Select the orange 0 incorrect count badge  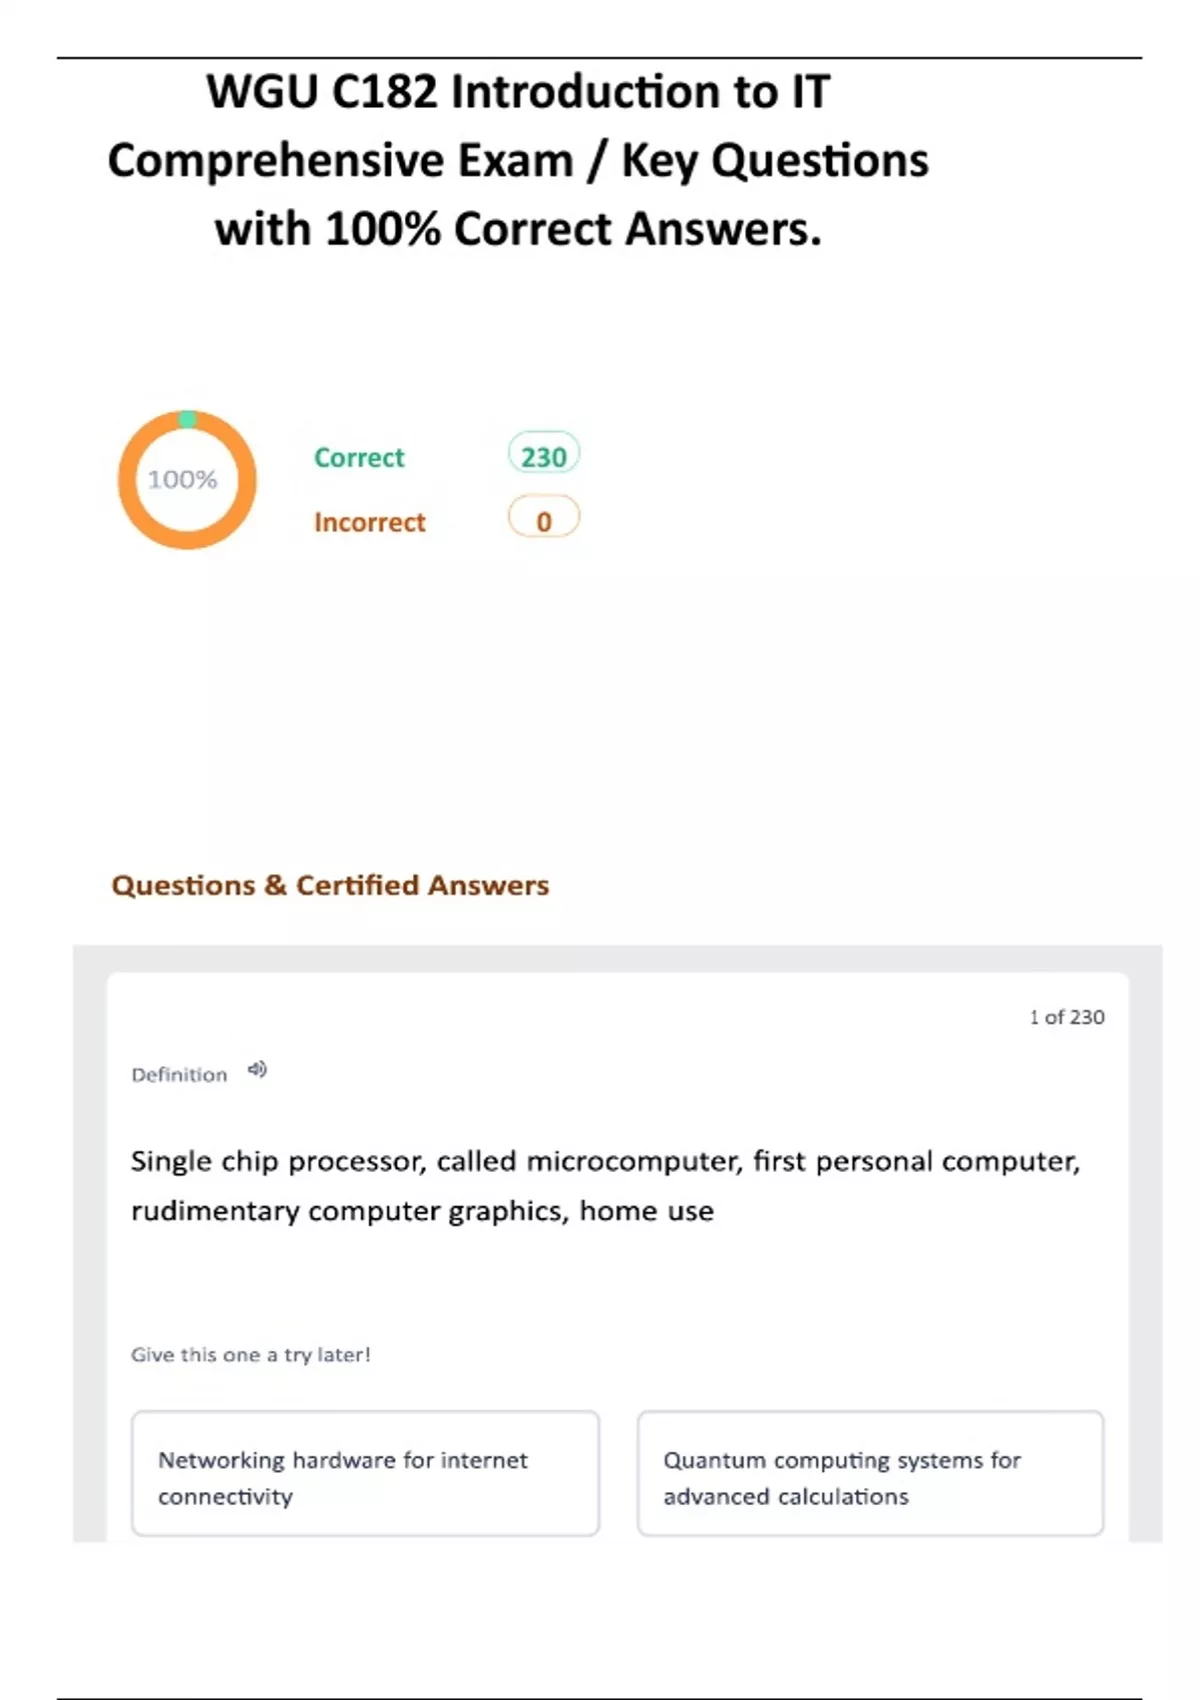click(543, 520)
